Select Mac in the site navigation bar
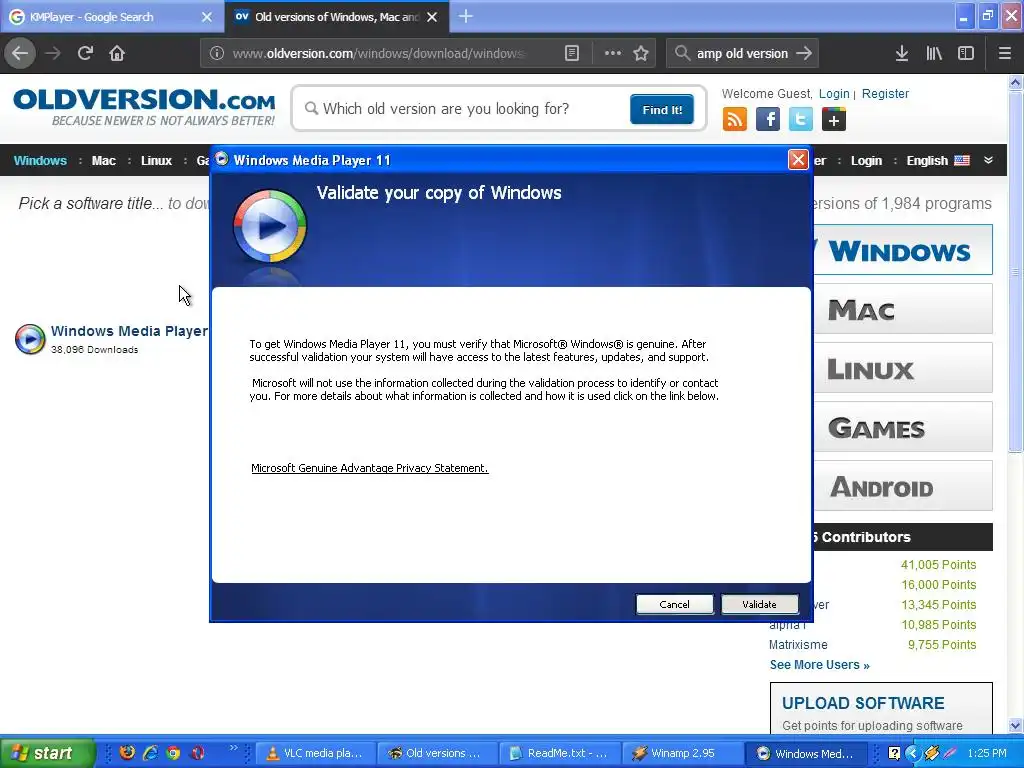Viewport: 1024px width, 768px height. (x=103, y=161)
